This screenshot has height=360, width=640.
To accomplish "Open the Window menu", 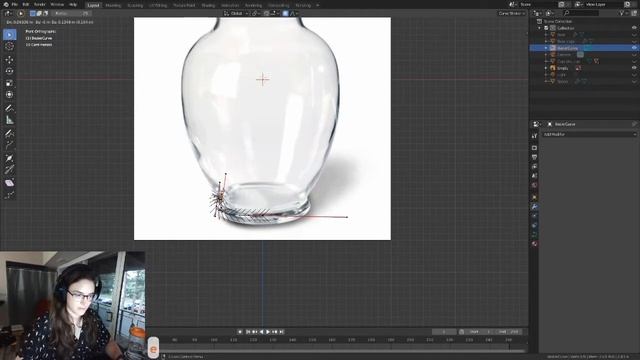I will pyautogui.click(x=57, y=4).
